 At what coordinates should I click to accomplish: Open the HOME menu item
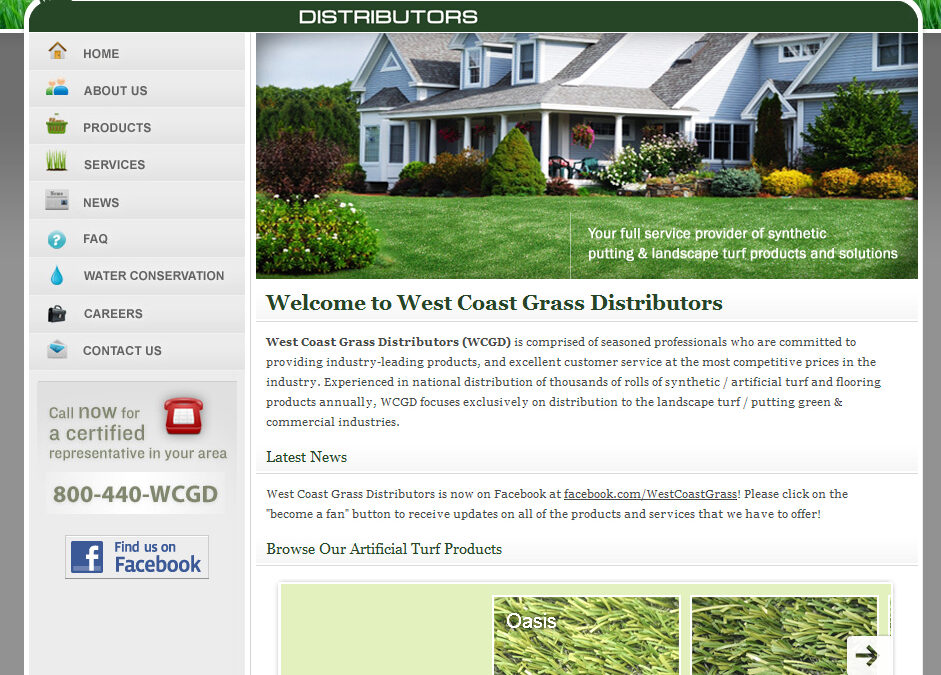tap(137, 52)
